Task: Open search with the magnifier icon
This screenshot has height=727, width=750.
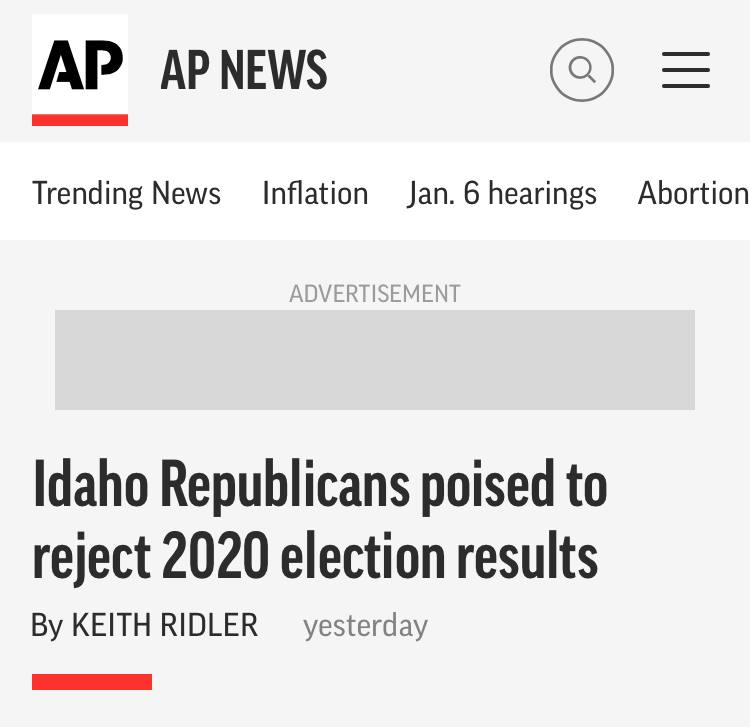Action: 581,70
